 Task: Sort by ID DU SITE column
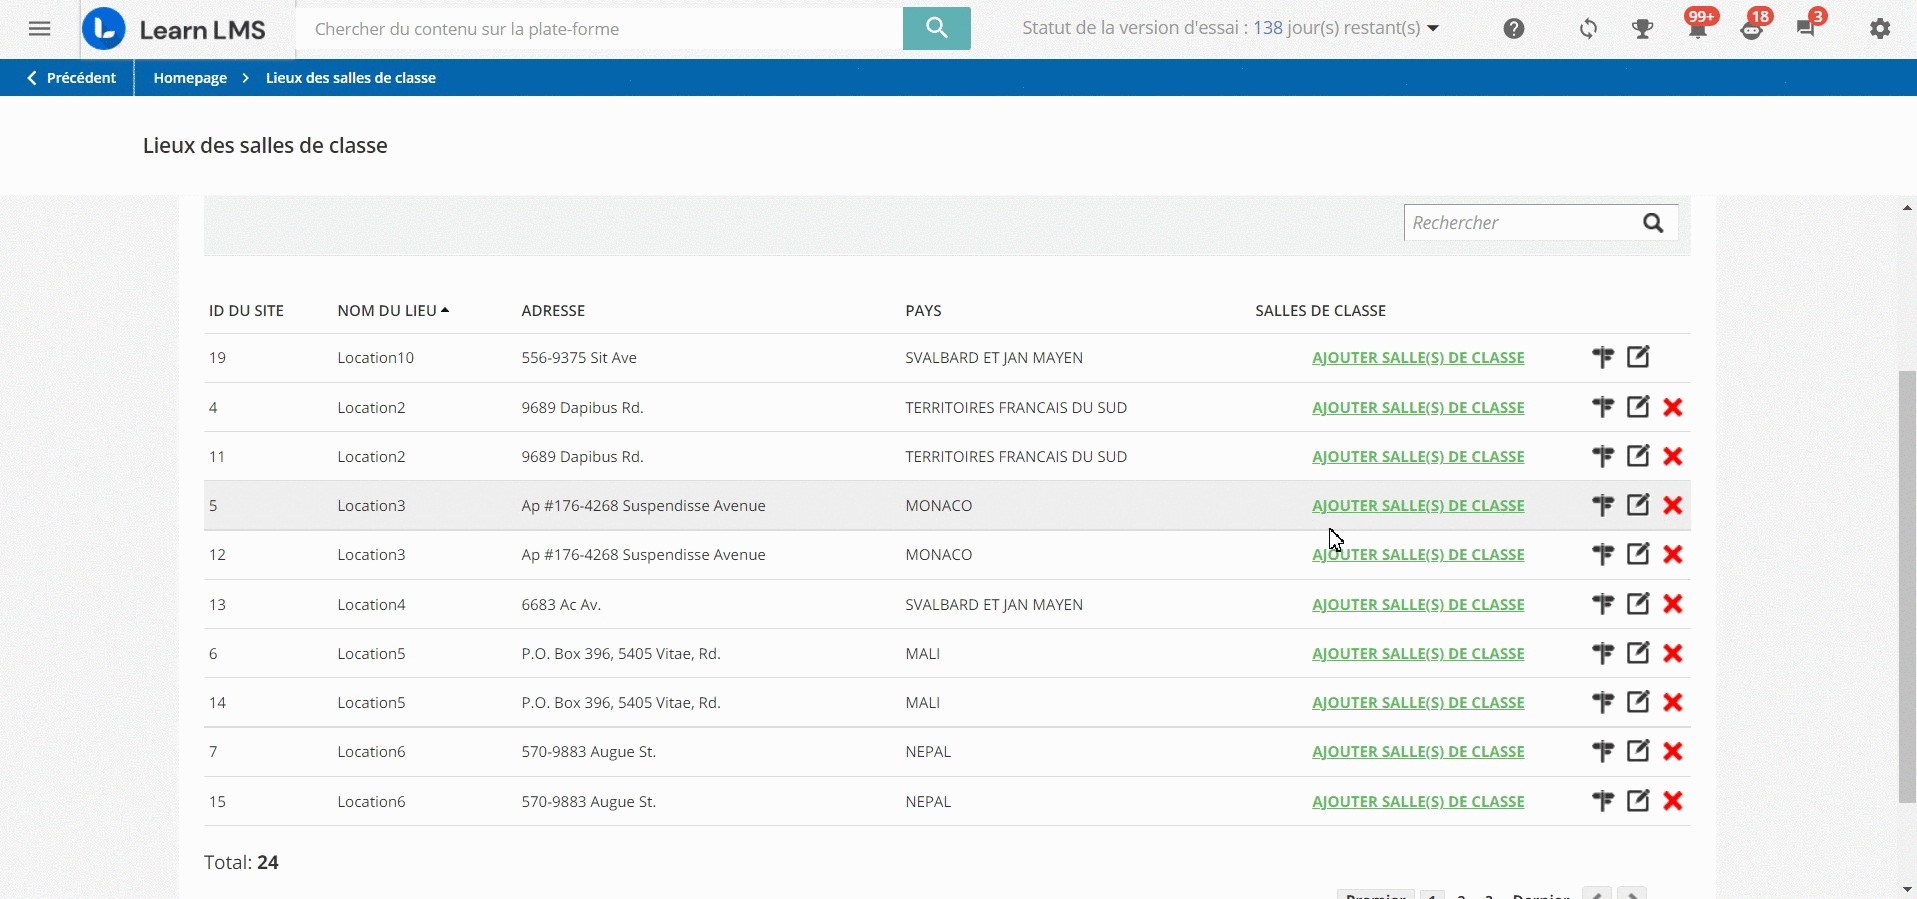[x=246, y=311]
